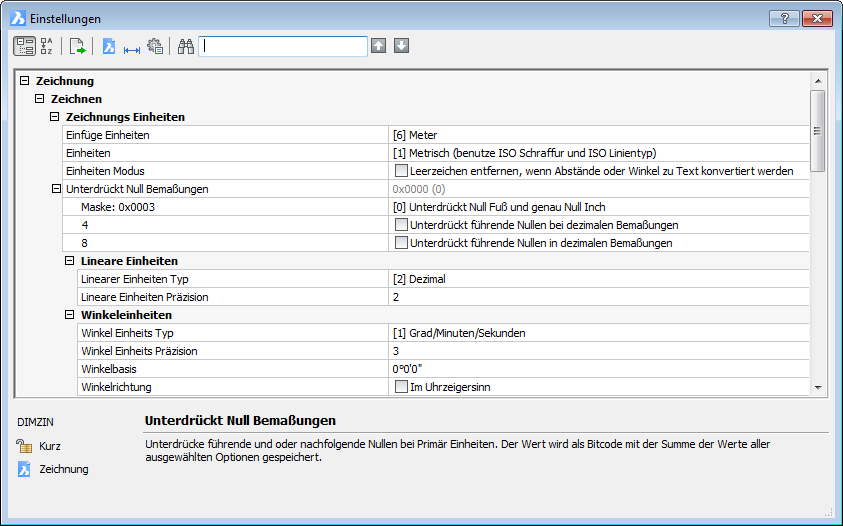The height and width of the screenshot is (526, 843).
Task: Click the program options gear icon
Action: click(x=154, y=46)
